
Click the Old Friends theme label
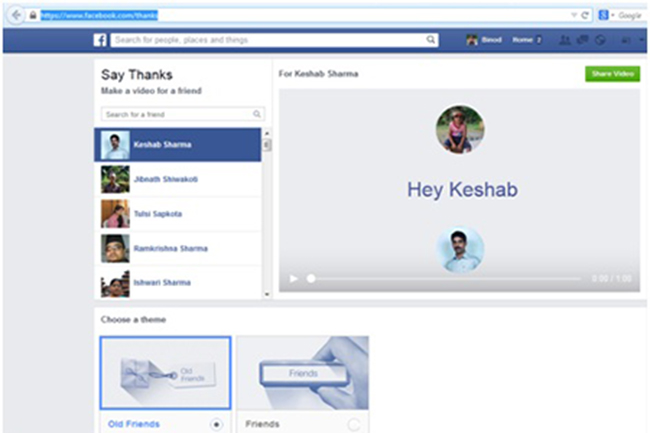tap(134, 424)
